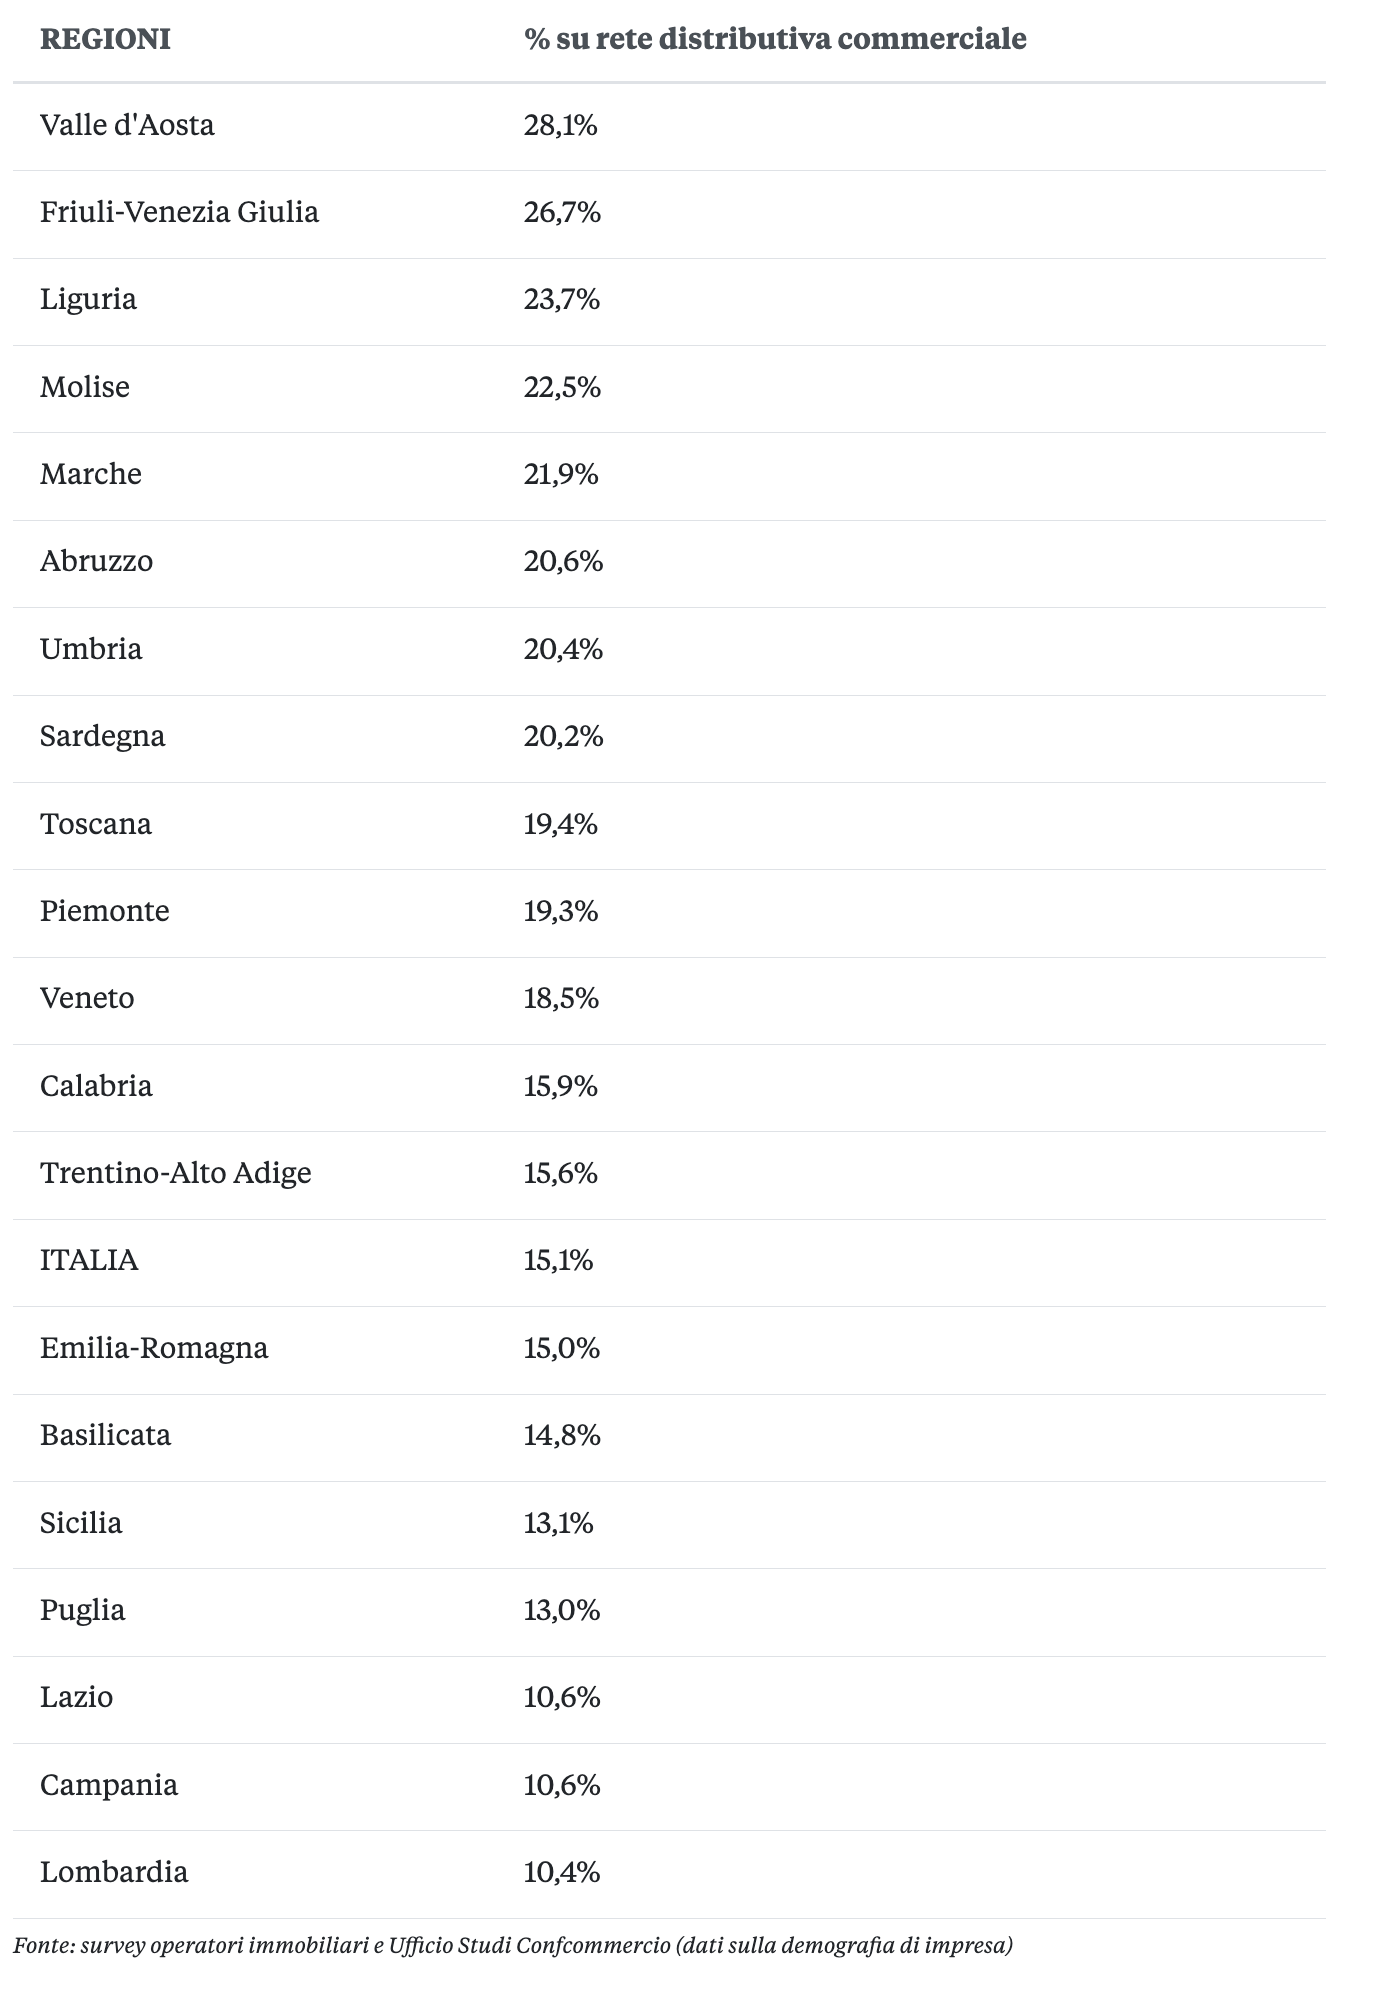Click on the Molise region name

pyautogui.click(x=85, y=387)
